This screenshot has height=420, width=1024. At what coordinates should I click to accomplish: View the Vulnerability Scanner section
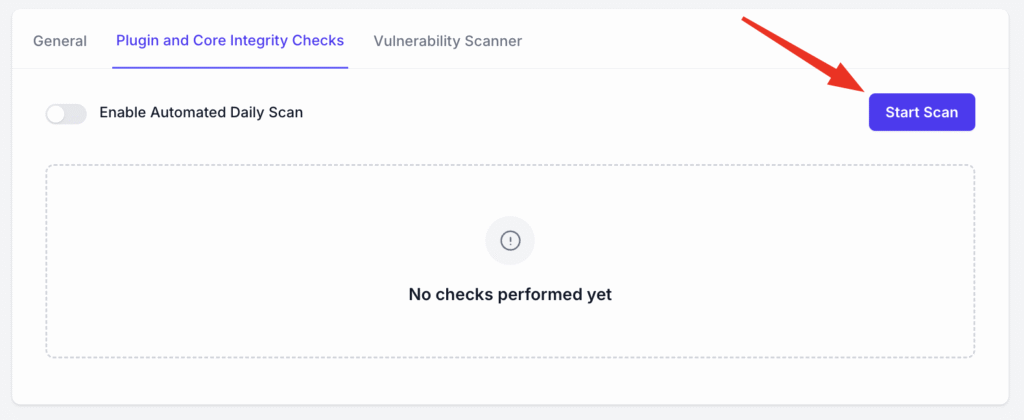point(447,41)
